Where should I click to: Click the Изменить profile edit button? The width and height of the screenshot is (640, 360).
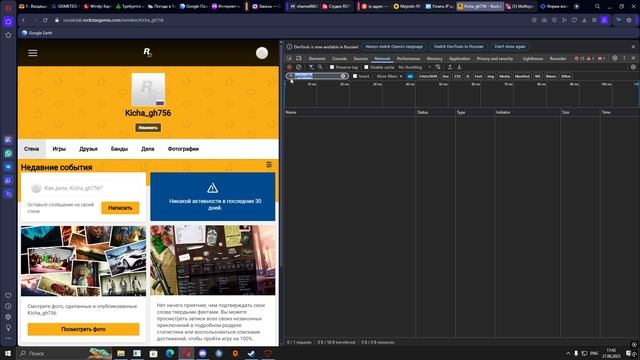pyautogui.click(x=148, y=128)
